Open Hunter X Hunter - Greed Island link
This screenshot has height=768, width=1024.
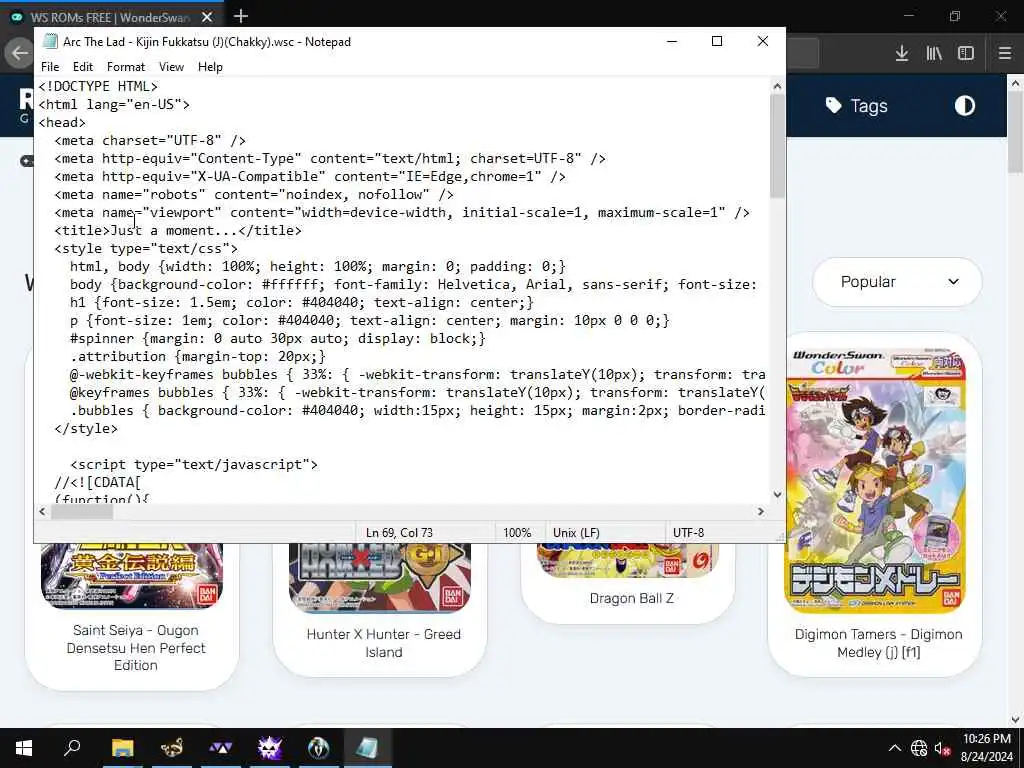coord(383,643)
